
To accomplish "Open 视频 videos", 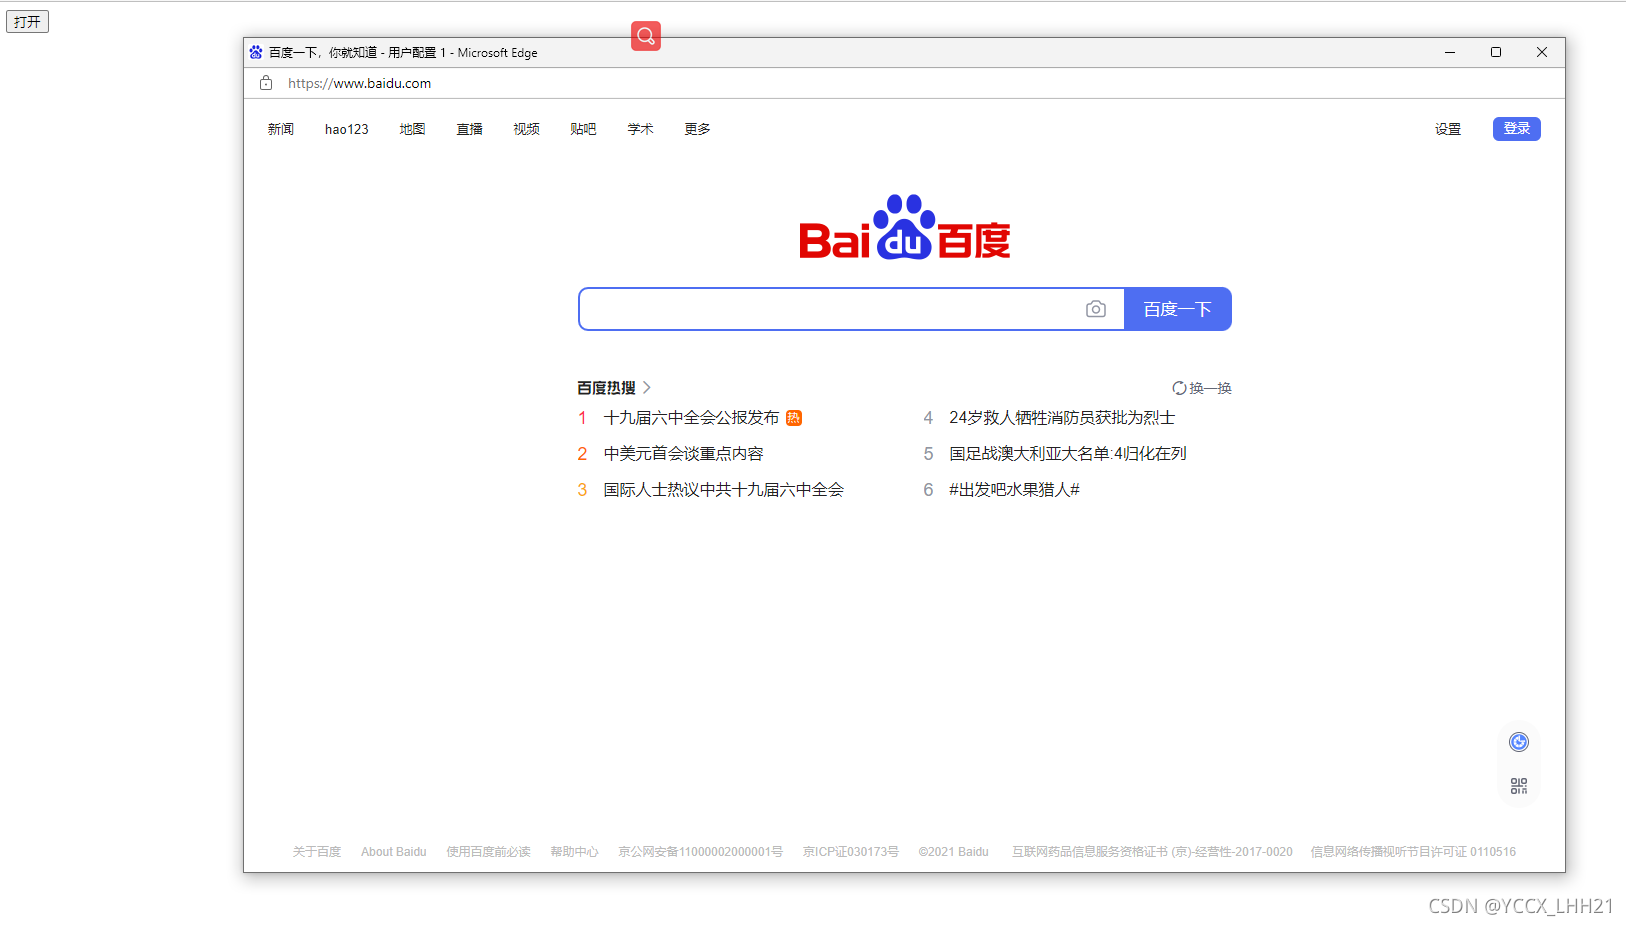I will 526,129.
